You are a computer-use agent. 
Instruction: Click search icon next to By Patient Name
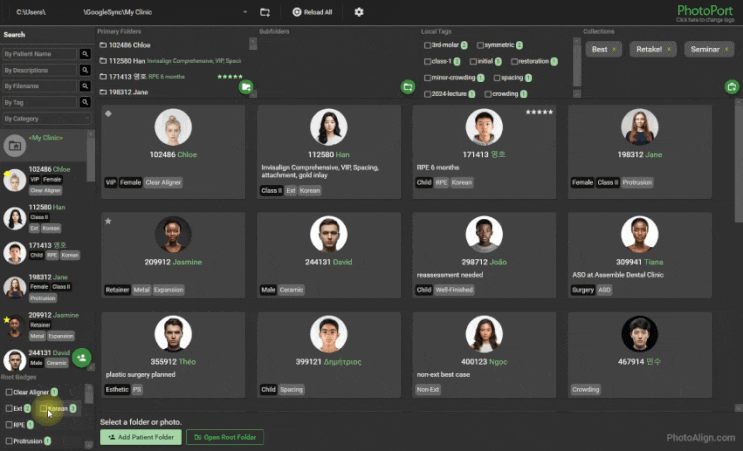pyautogui.click(x=85, y=54)
